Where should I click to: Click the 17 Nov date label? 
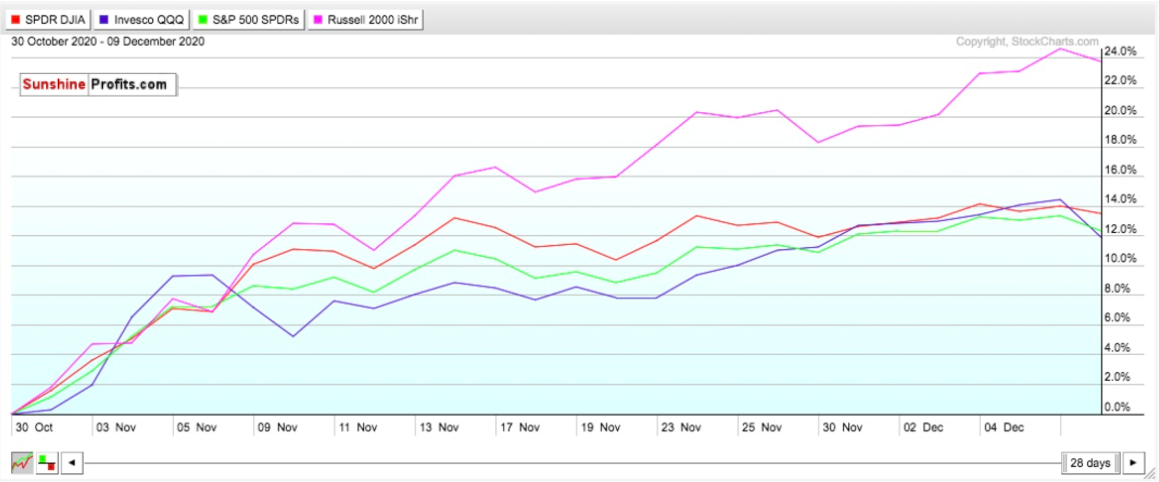[520, 427]
